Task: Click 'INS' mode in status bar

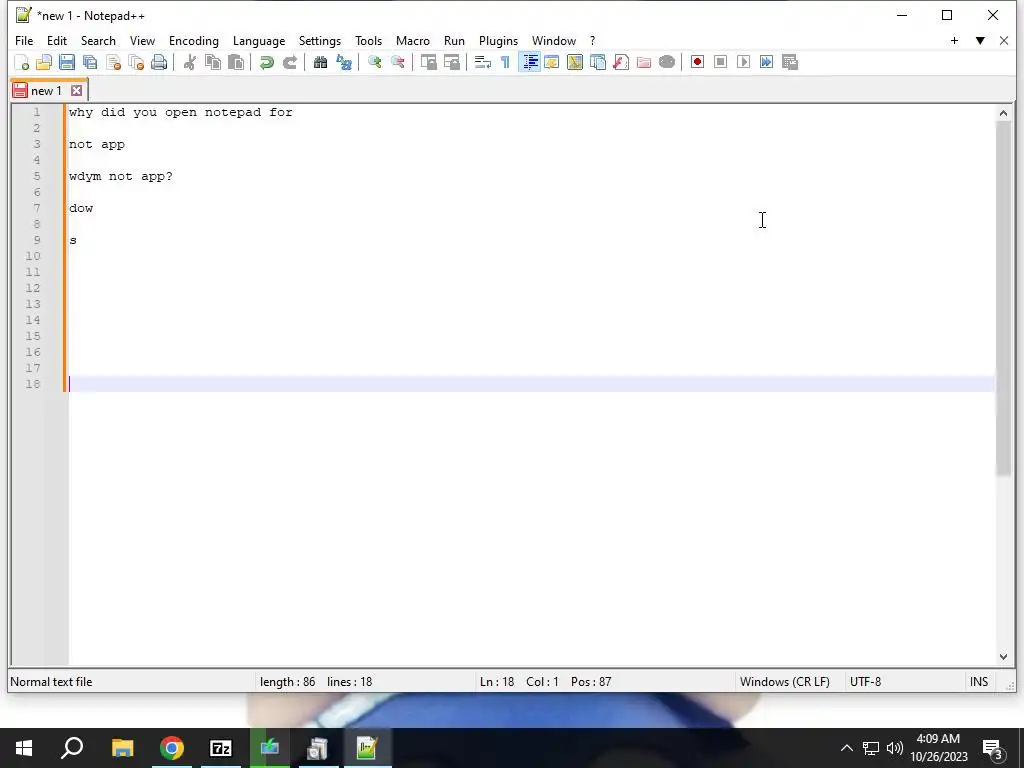Action: (x=978, y=682)
